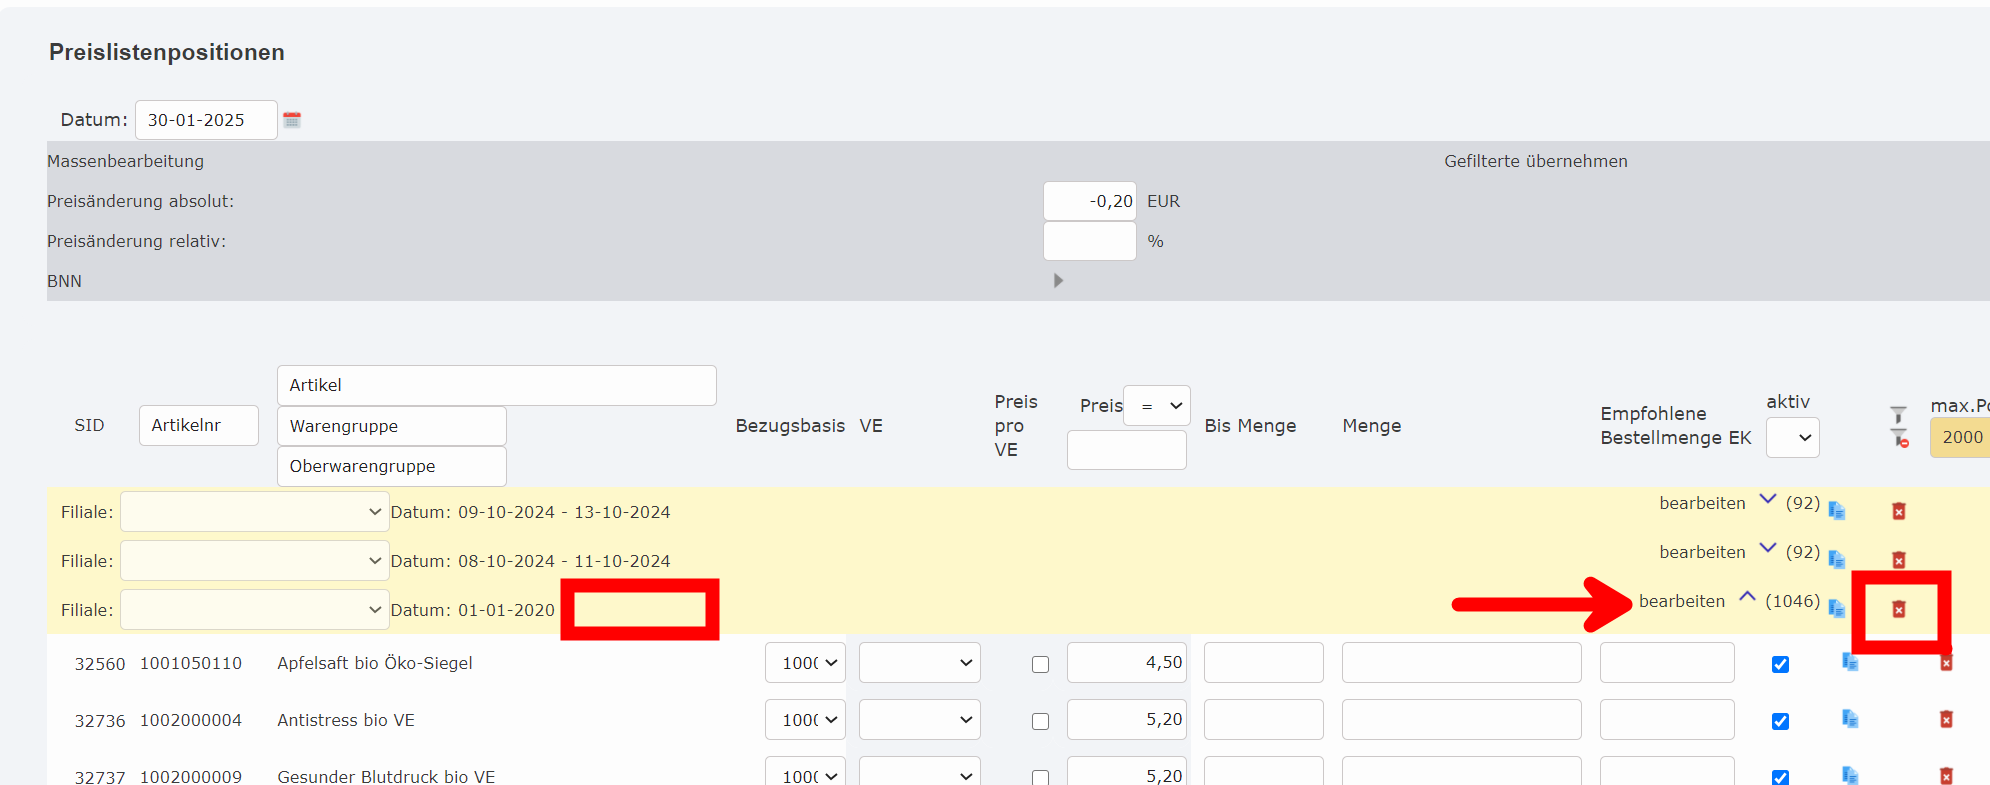The width and height of the screenshot is (1990, 785).
Task: Uncheck aktiv for Antistress bio VE
Action: (x=1780, y=721)
